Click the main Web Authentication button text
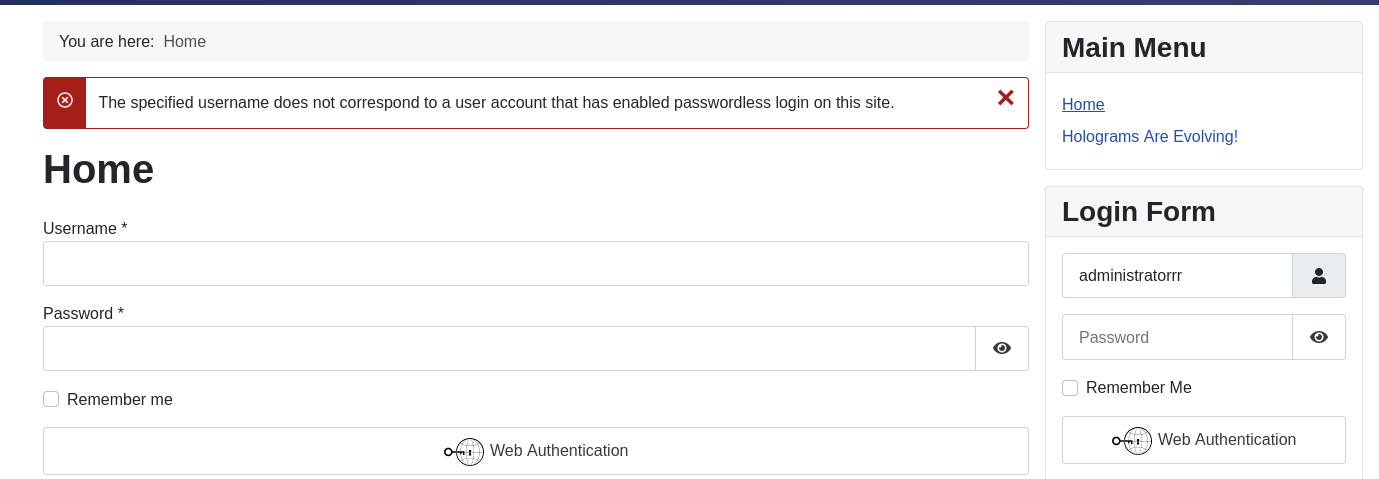 559,451
